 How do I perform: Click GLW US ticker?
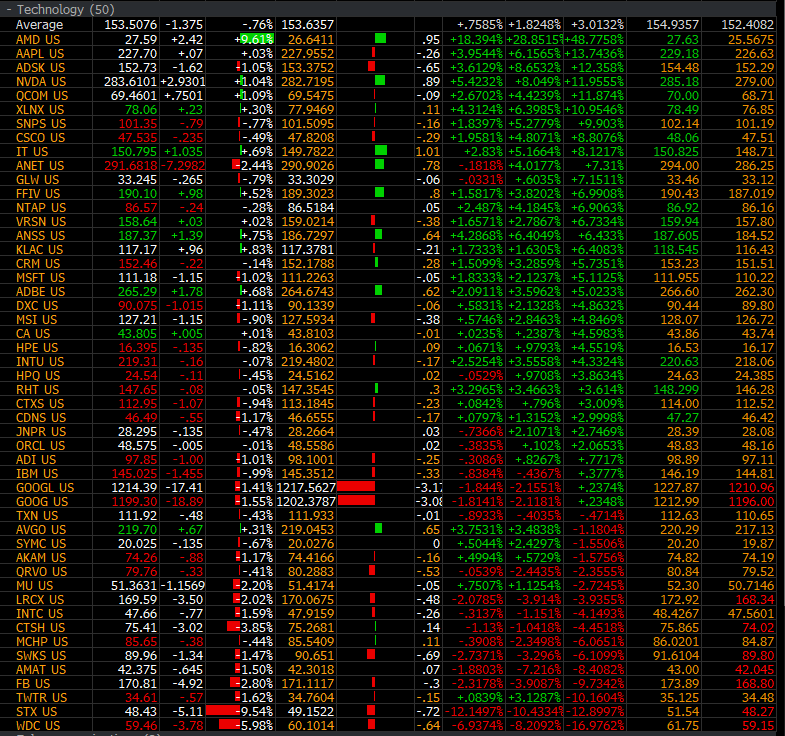38,180
